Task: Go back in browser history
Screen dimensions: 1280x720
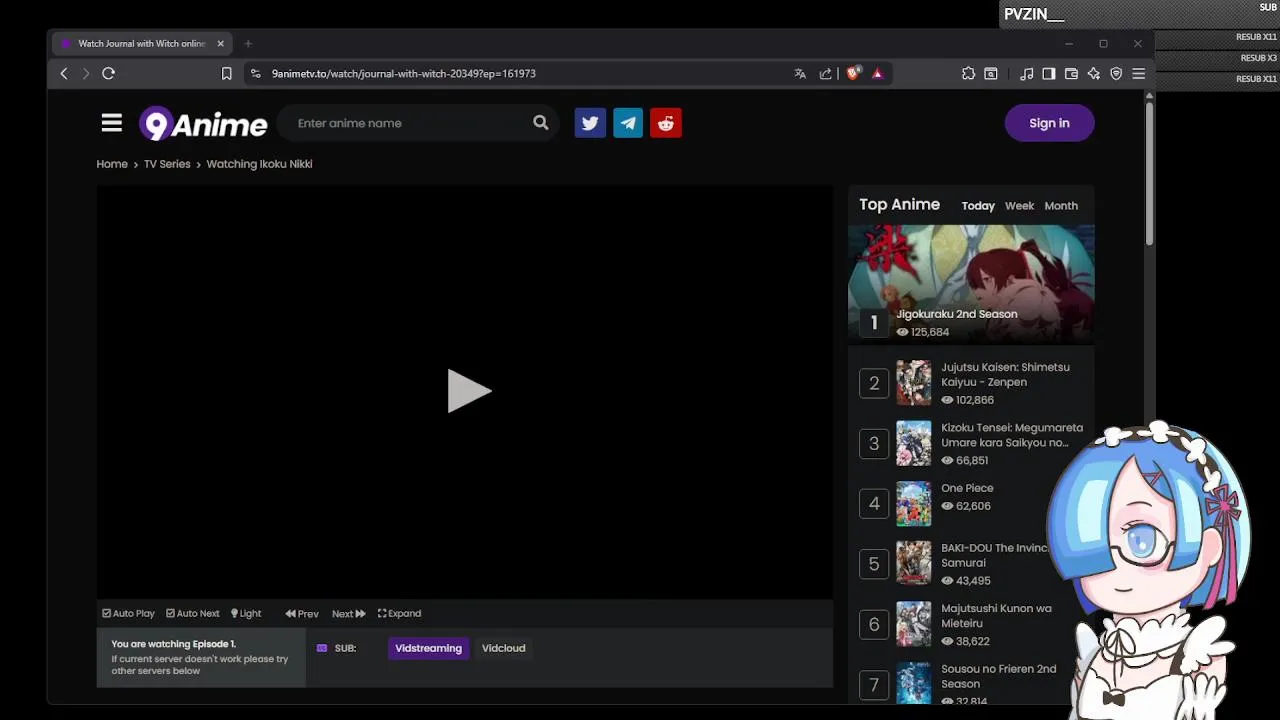Action: tap(64, 73)
